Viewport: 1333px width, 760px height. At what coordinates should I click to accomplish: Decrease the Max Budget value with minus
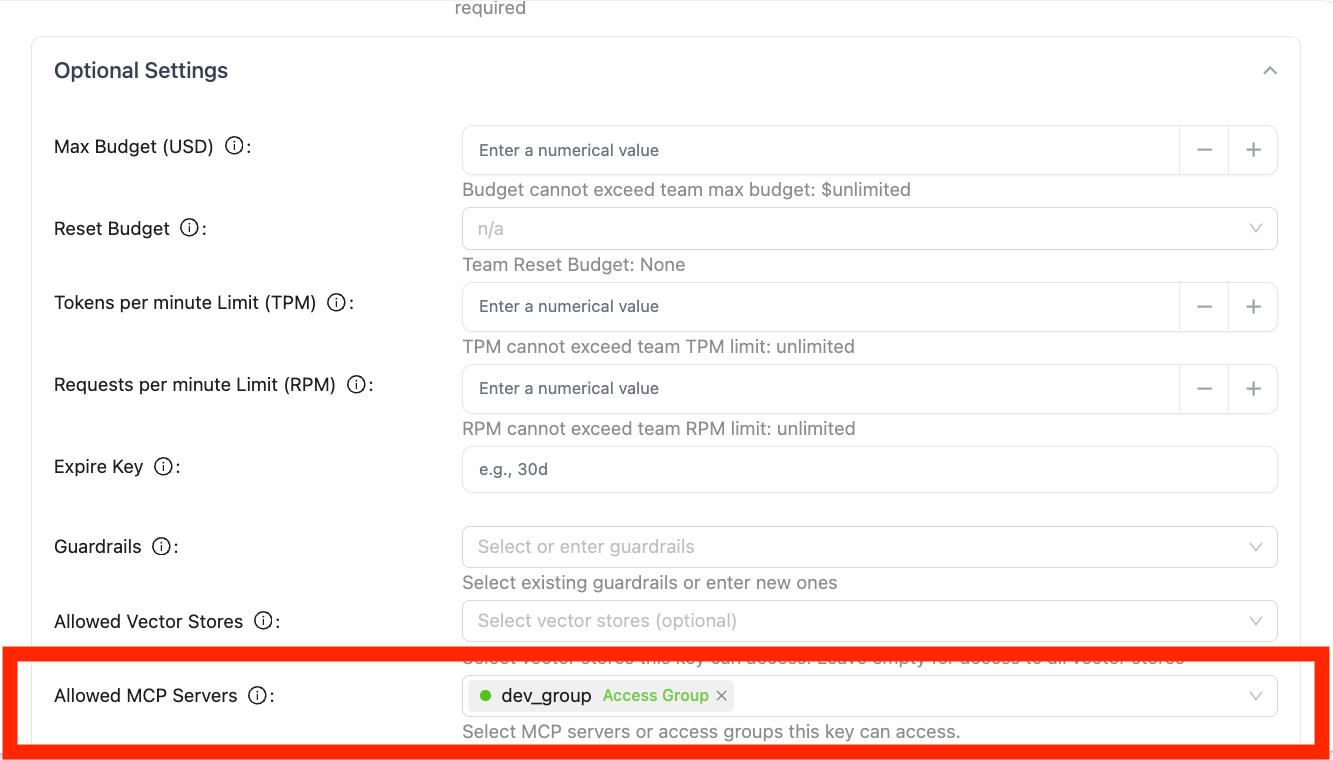click(x=1204, y=150)
